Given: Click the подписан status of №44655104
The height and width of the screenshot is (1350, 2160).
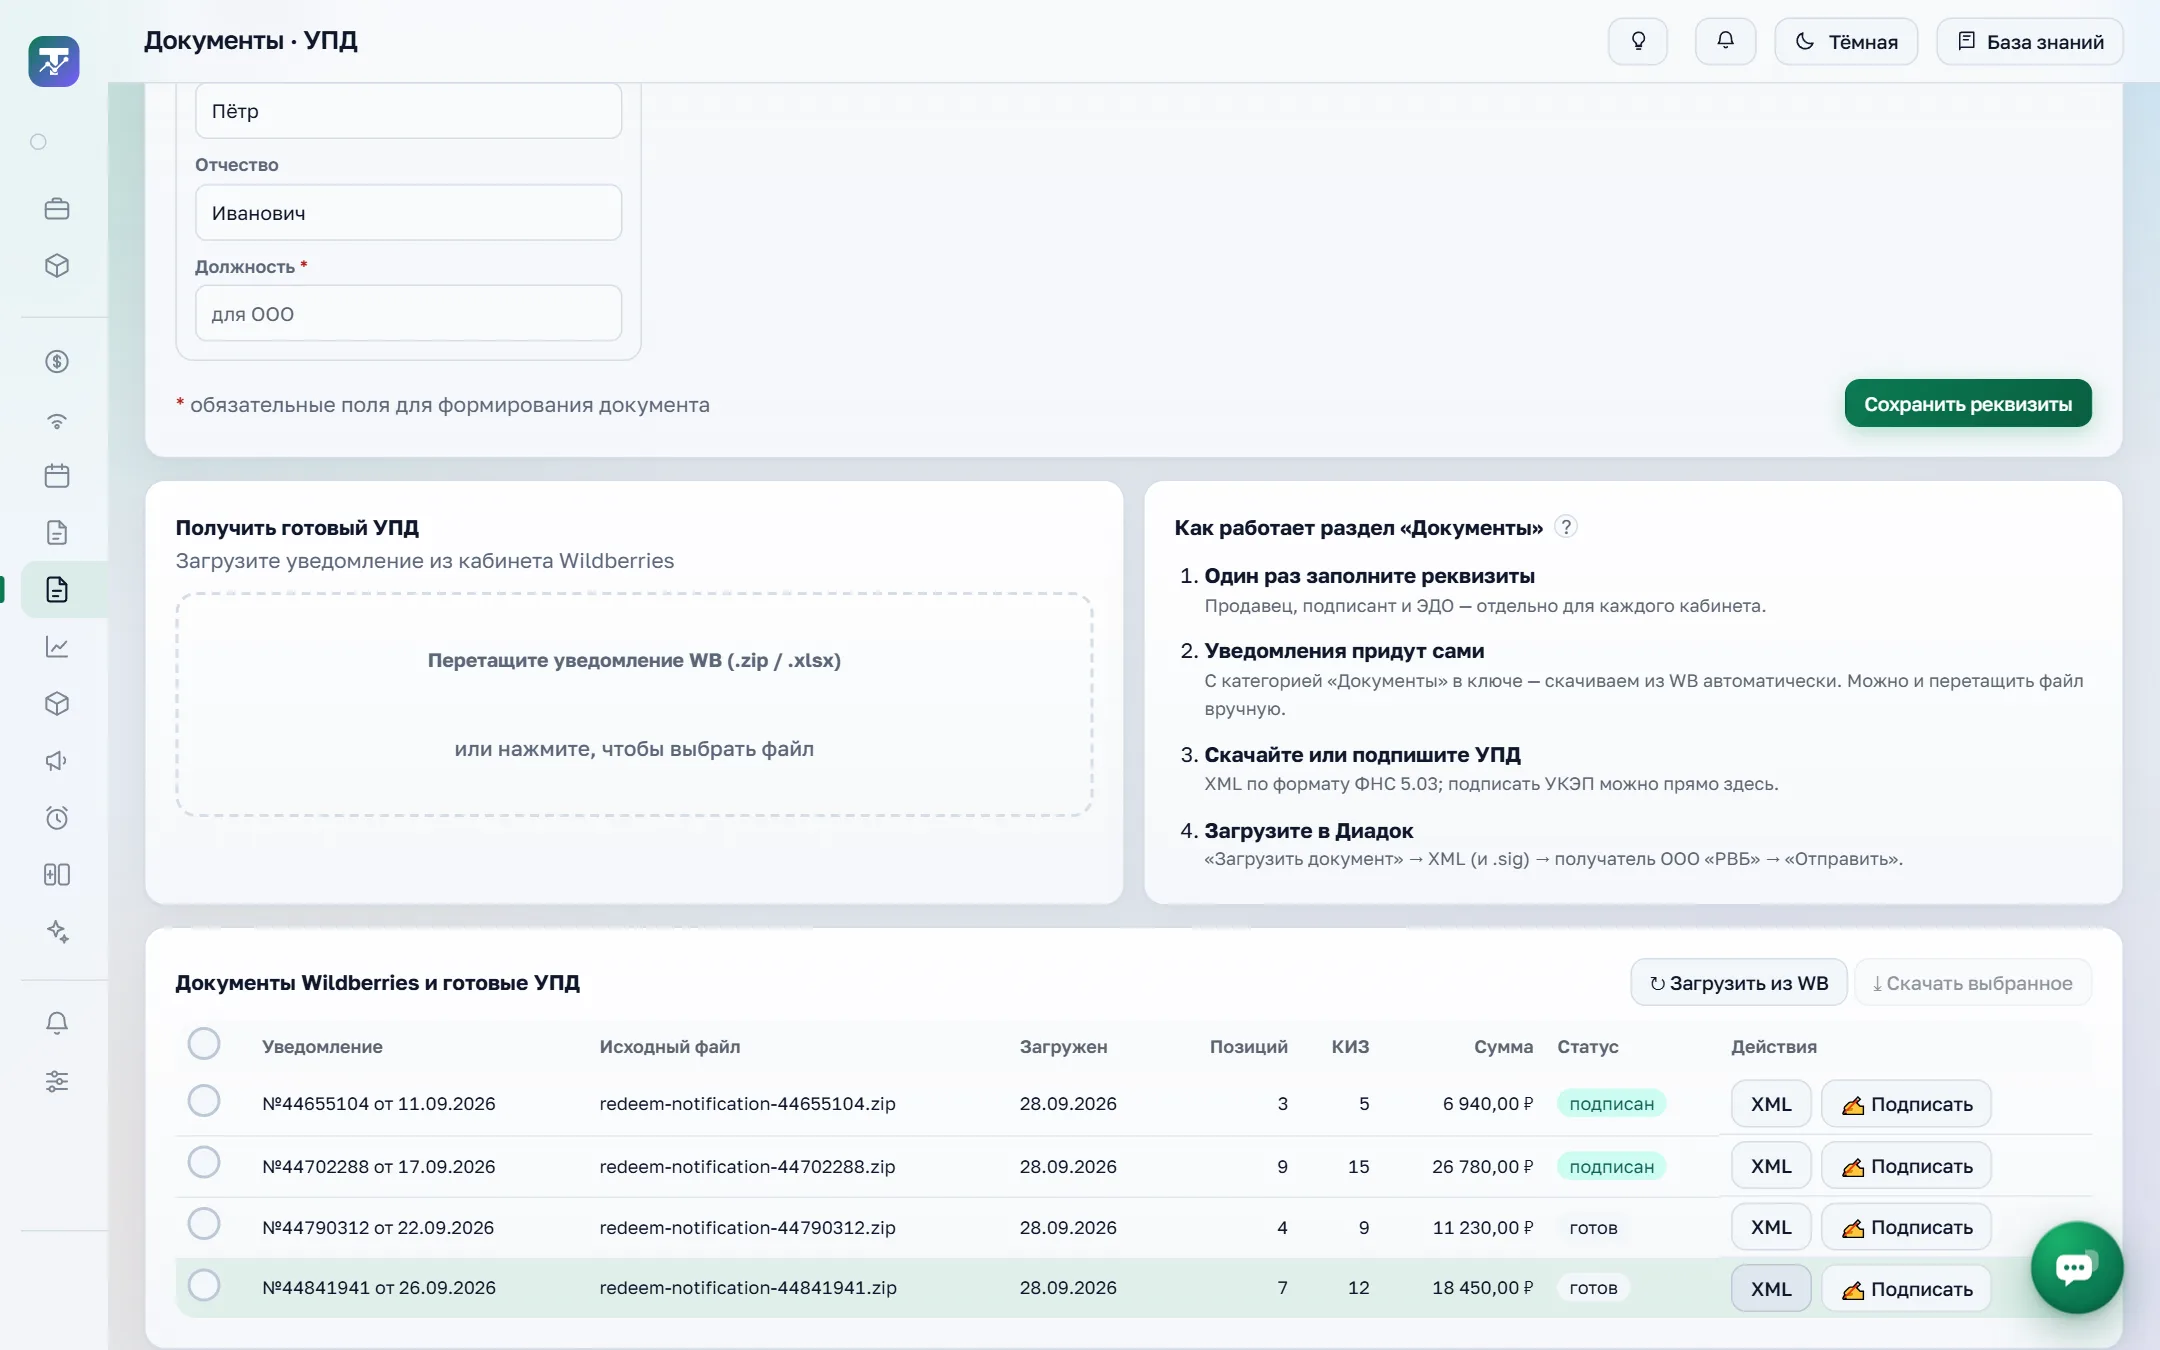Looking at the screenshot, I should click(x=1611, y=1104).
